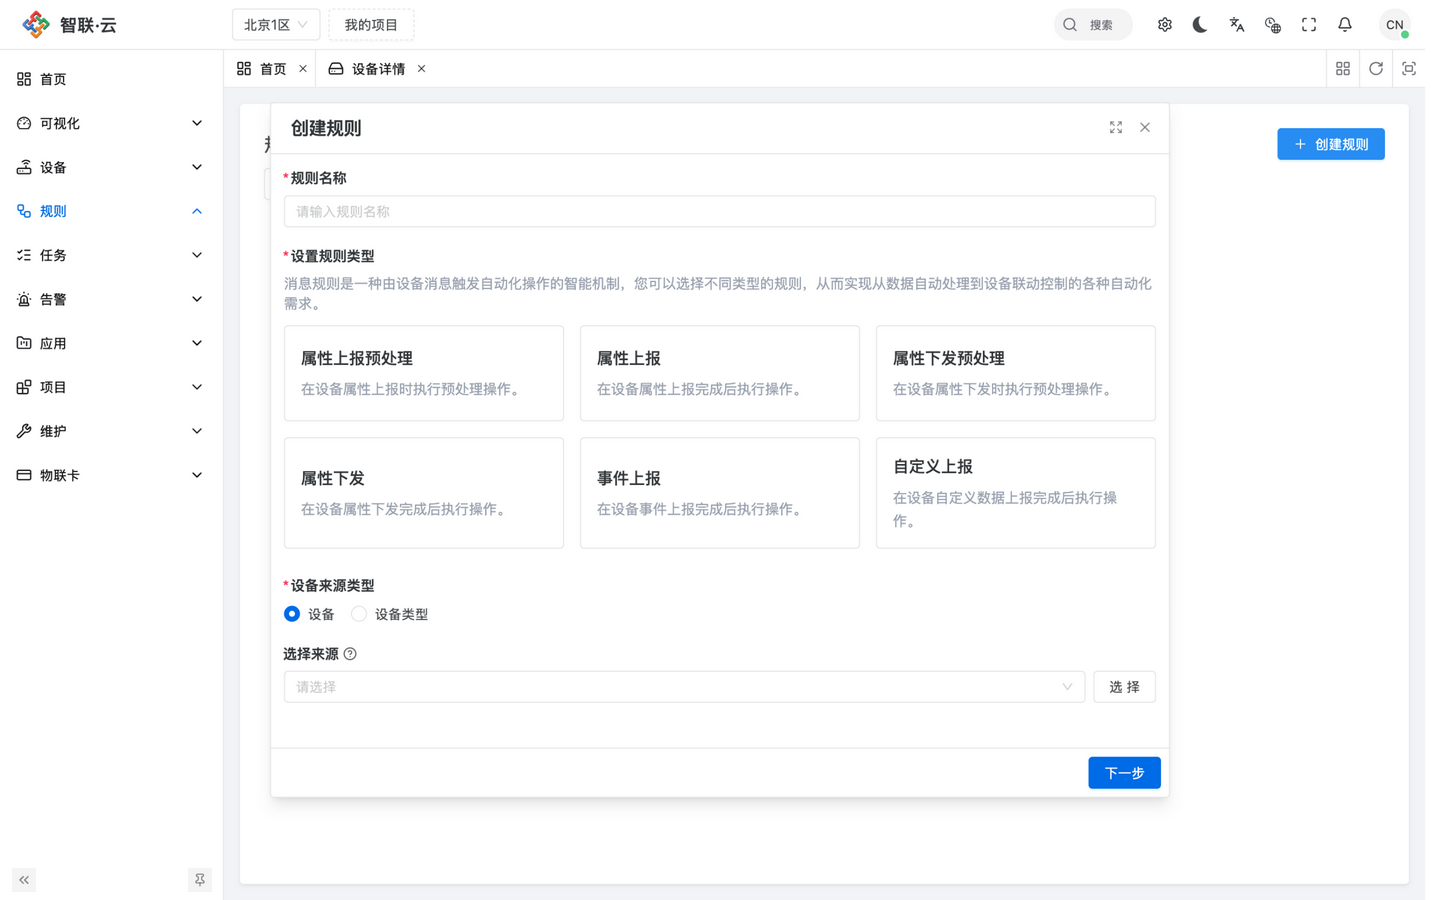The image size is (1440, 900).
Task: Choose the 属性上报 rule type card
Action: pyautogui.click(x=720, y=373)
